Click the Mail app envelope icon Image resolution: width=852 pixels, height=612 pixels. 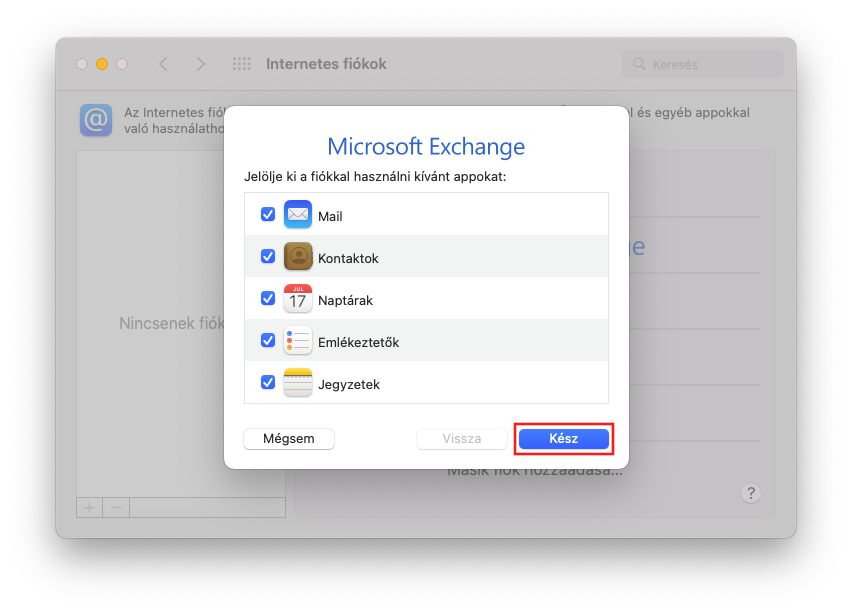click(298, 215)
